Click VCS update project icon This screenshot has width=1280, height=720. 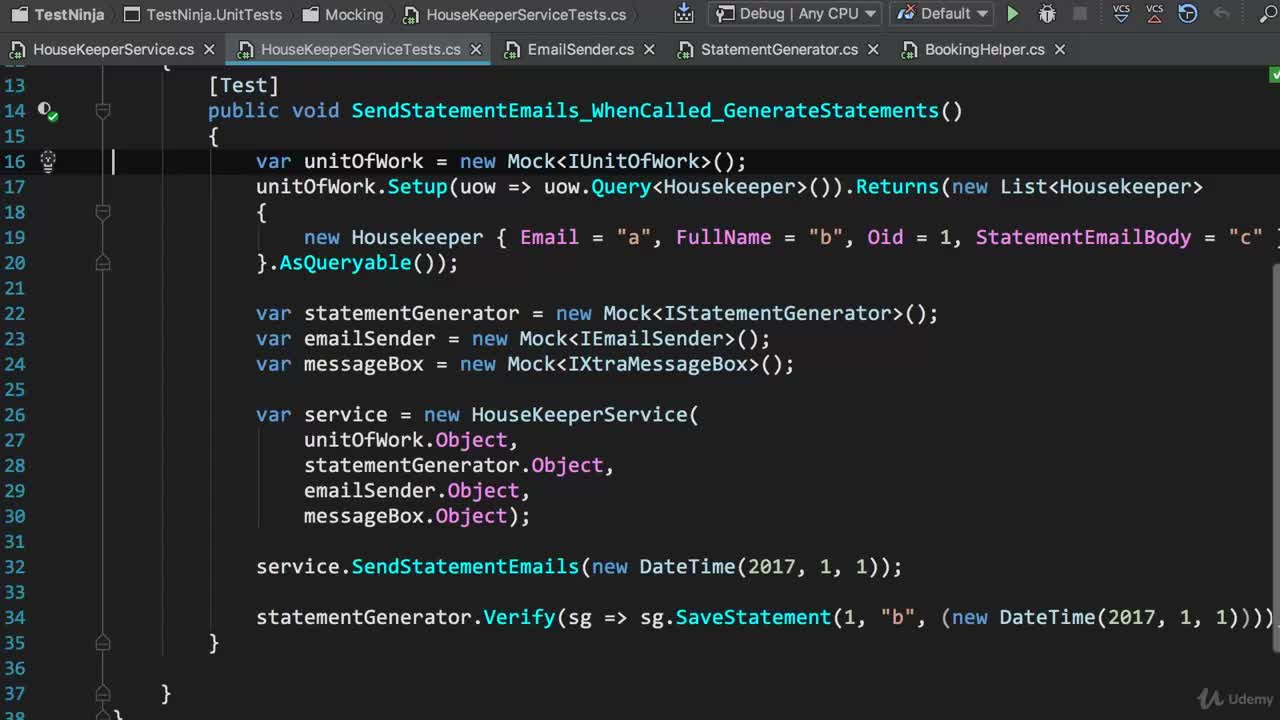[1121, 14]
